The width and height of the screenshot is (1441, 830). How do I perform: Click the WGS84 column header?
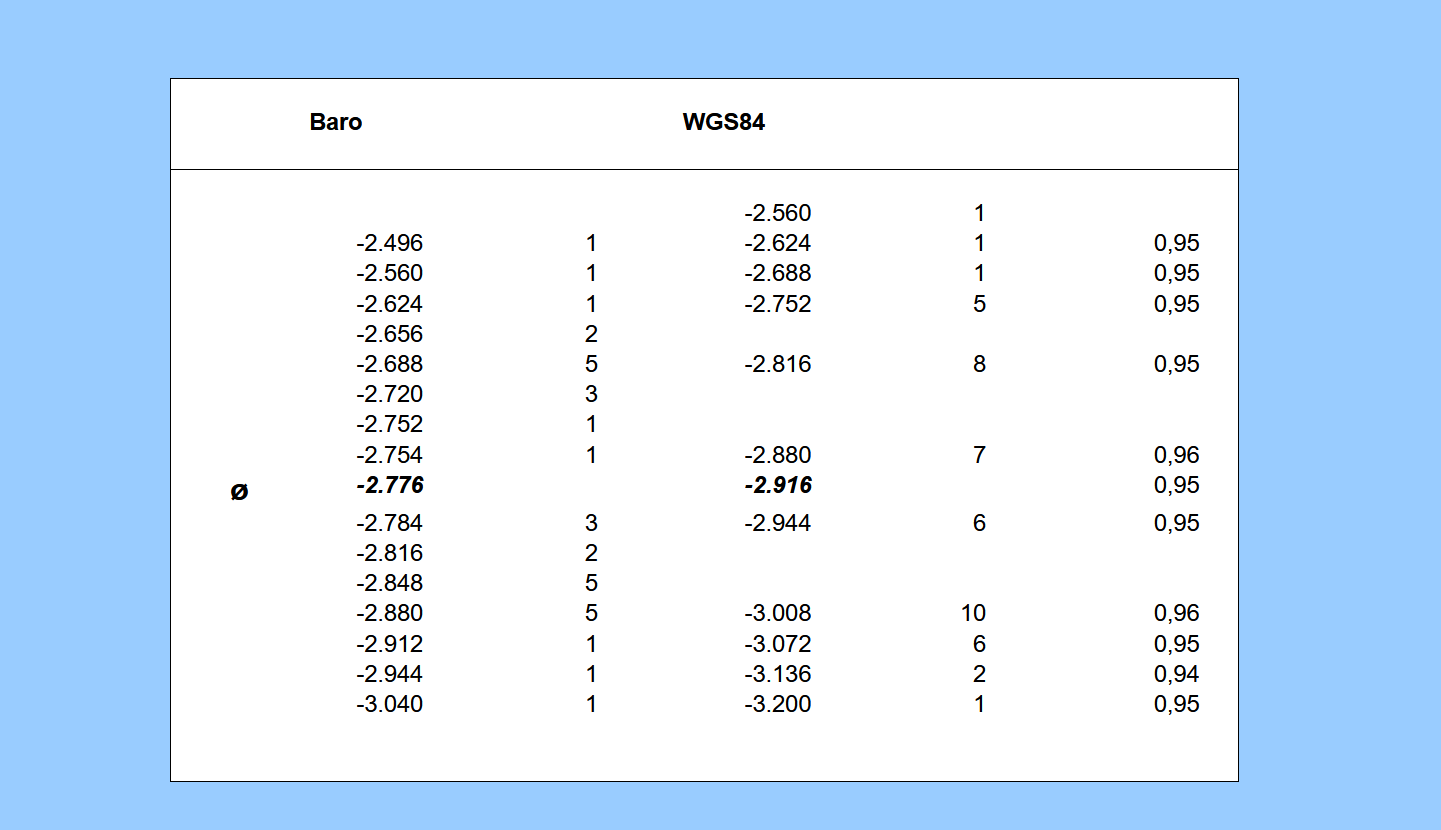[724, 122]
